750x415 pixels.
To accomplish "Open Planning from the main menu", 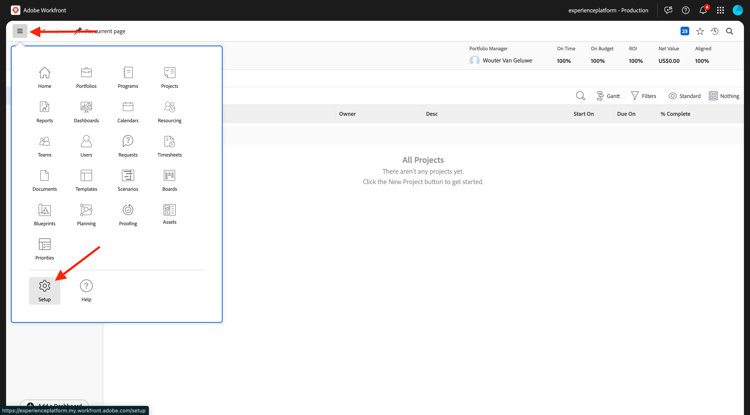I will [86, 215].
